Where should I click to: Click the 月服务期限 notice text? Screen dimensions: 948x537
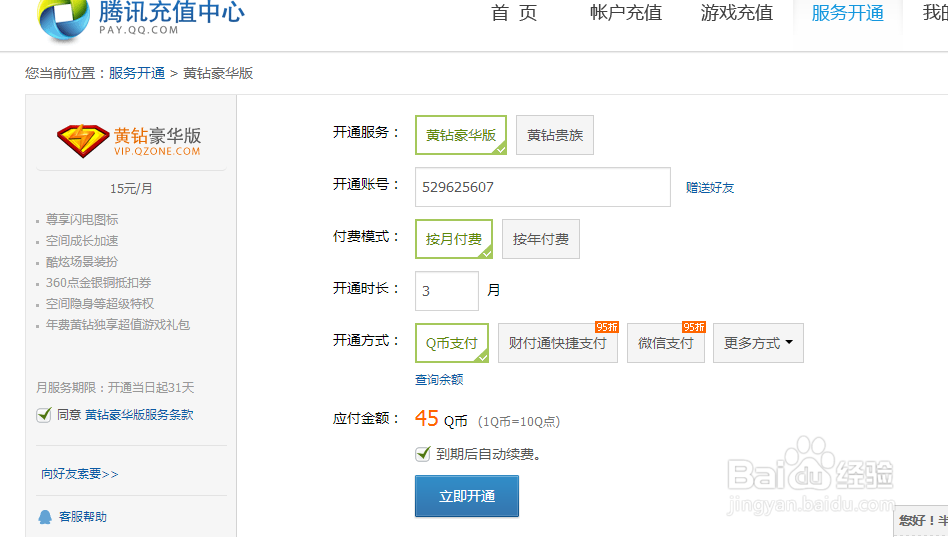coord(115,388)
